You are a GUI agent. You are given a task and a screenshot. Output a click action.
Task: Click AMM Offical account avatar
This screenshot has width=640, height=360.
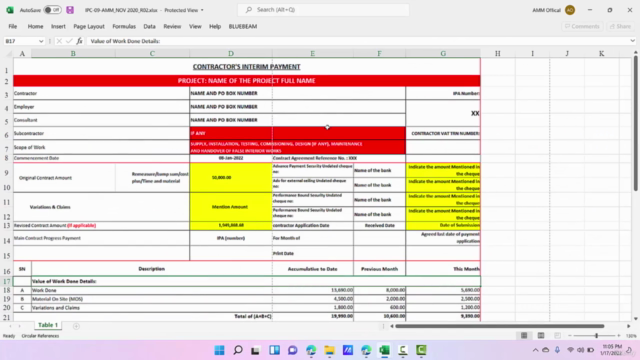[x=570, y=10]
